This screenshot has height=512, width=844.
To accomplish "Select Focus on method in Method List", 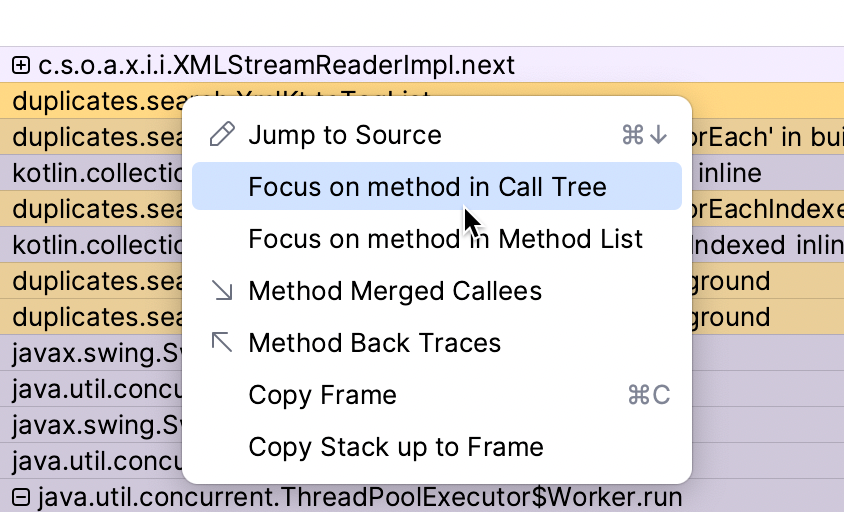I will click(x=445, y=239).
